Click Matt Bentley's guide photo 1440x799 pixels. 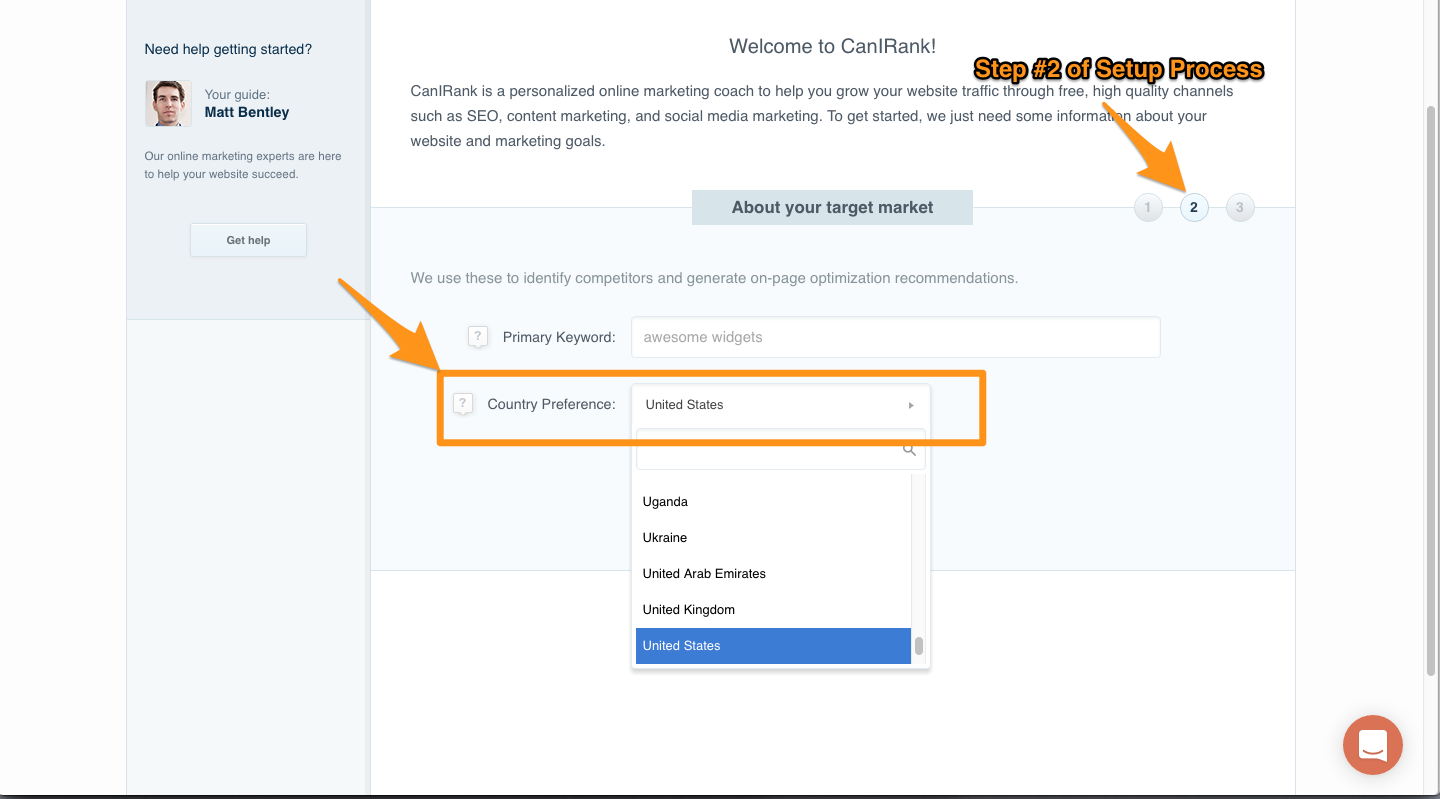[168, 103]
